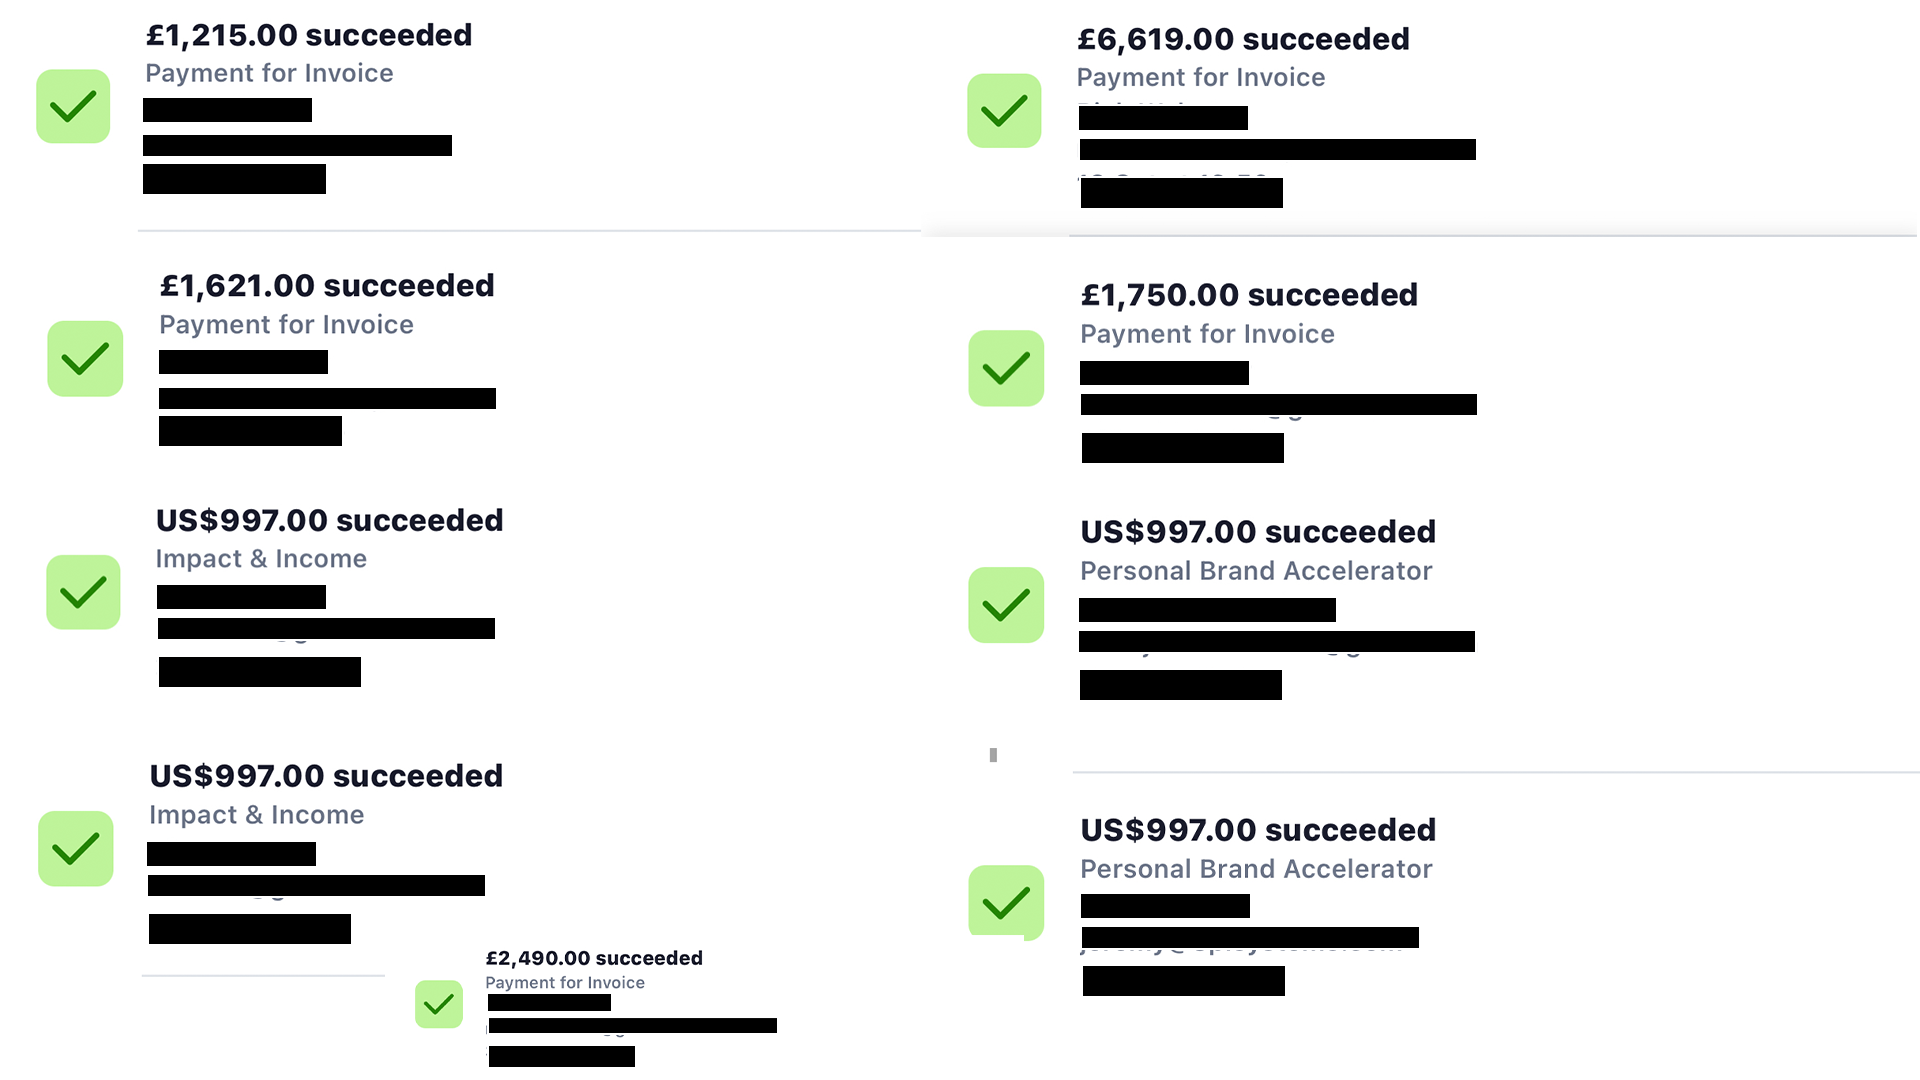This screenshot has height=1080, width=1920.
Task: Click 'Payment for Invoice' under £6,619.00
Action: (1200, 77)
